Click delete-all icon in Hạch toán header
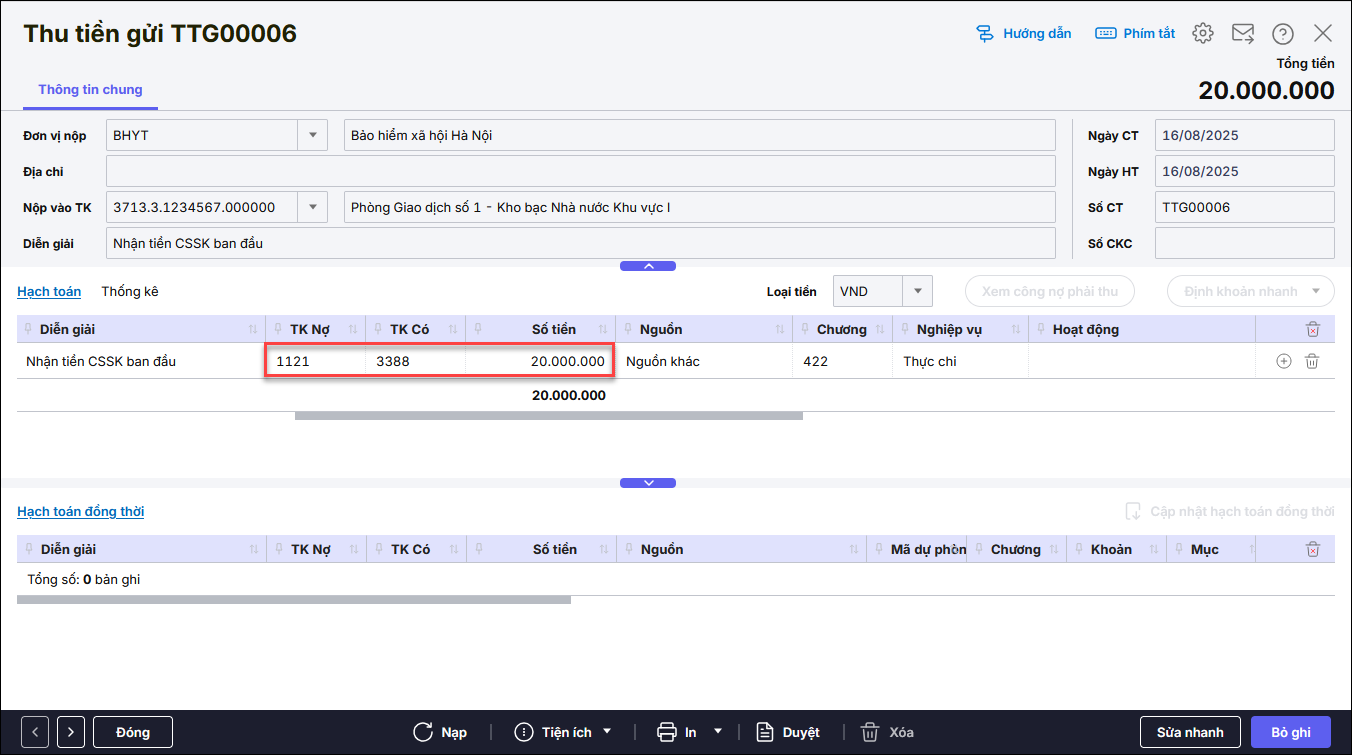The image size is (1352, 755). (1313, 329)
